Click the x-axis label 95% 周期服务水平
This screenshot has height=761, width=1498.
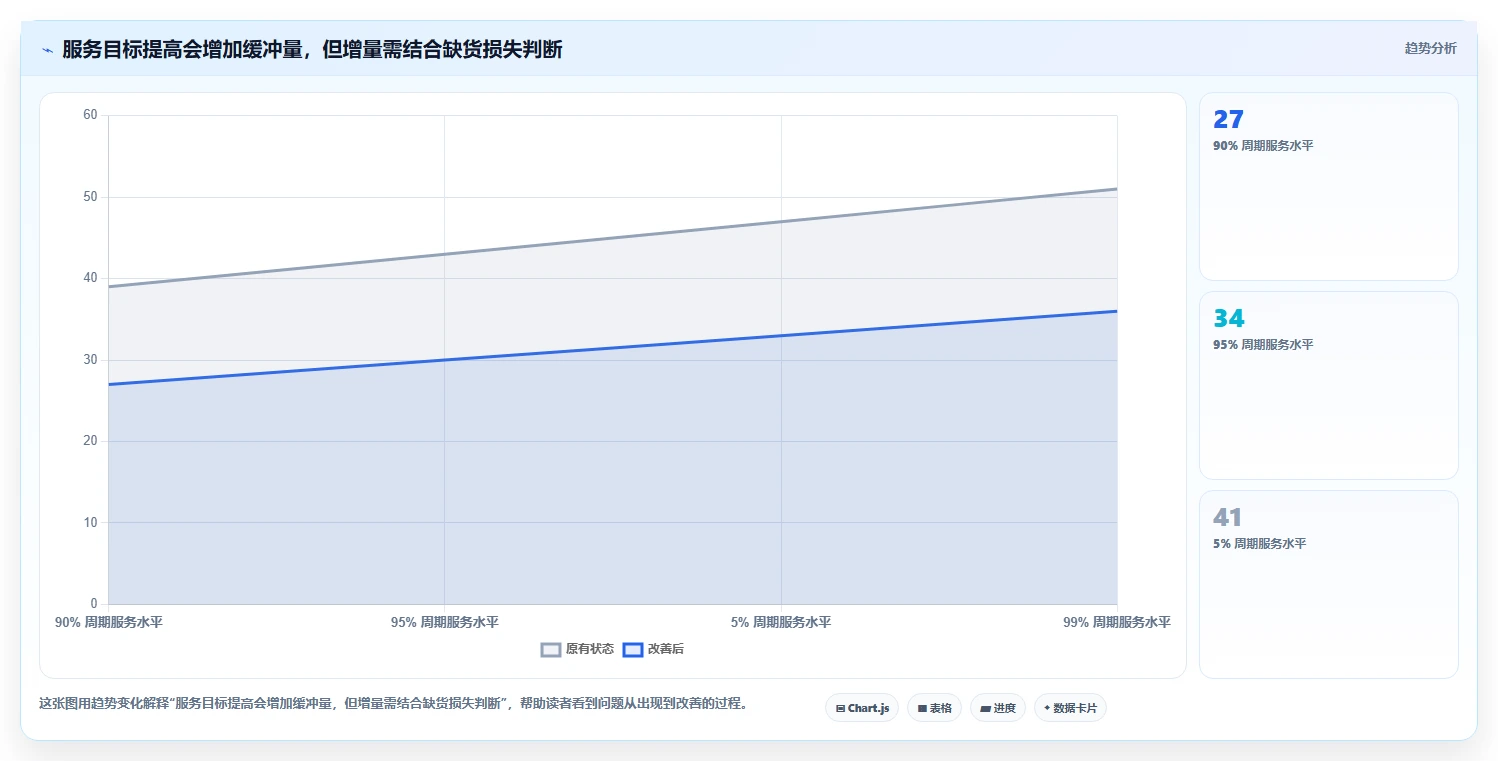point(445,622)
